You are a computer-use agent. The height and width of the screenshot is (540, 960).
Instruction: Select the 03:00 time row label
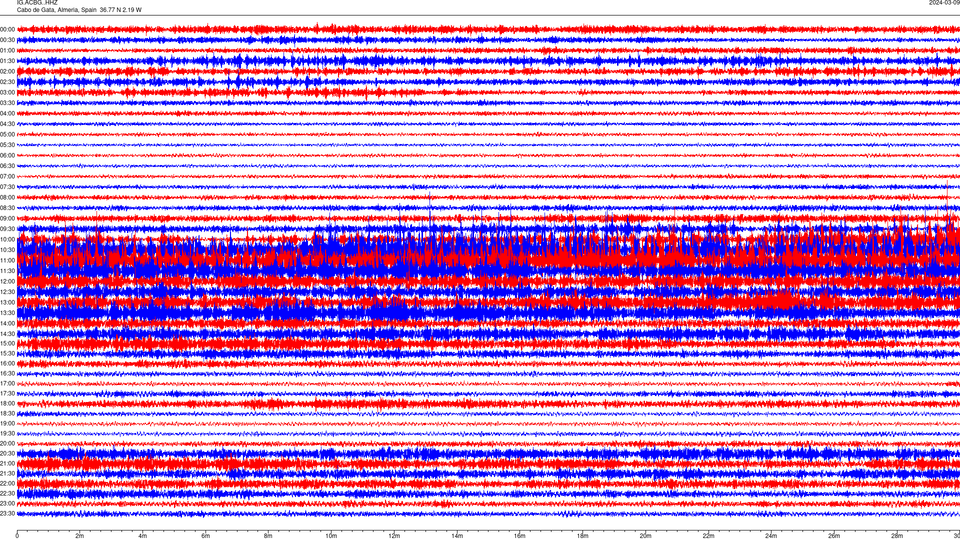[7, 92]
